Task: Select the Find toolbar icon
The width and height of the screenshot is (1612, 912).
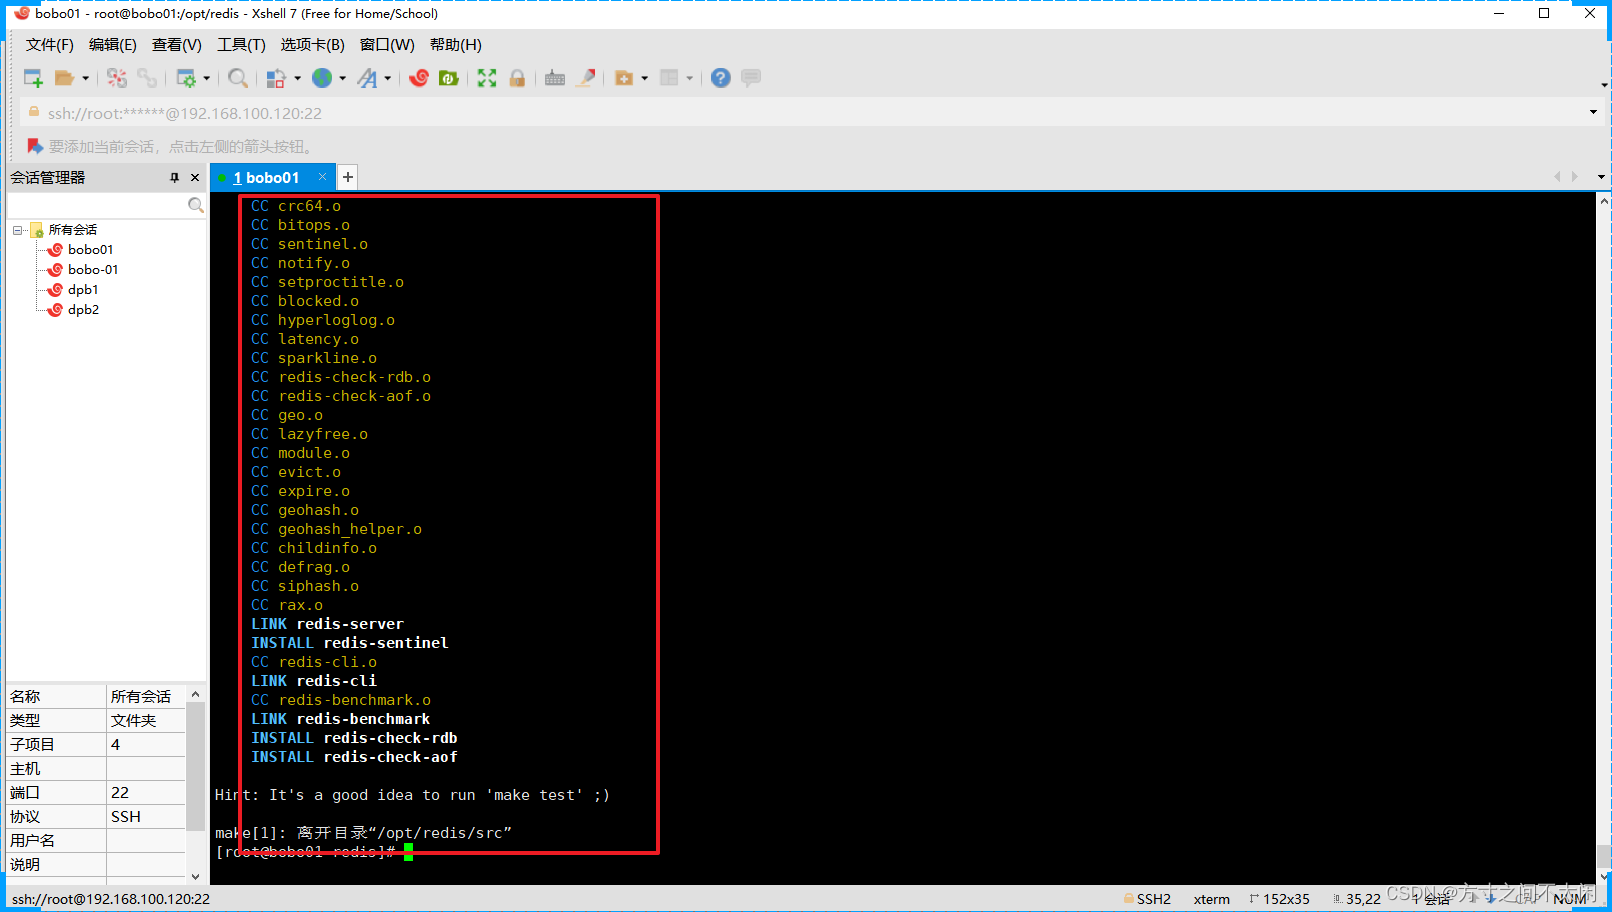Action: pyautogui.click(x=238, y=77)
